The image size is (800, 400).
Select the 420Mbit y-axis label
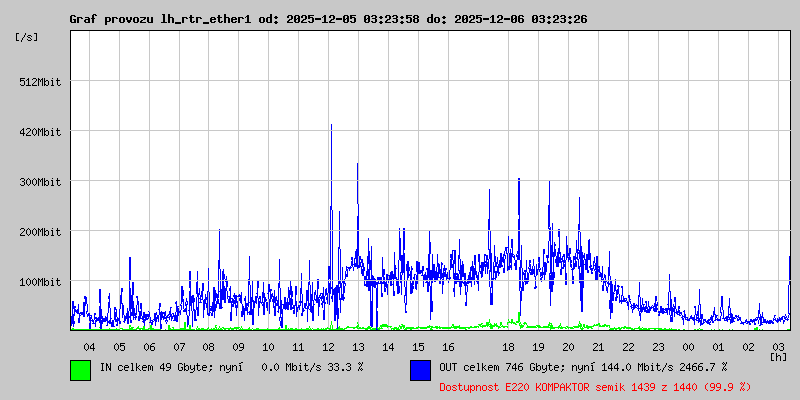41,132
